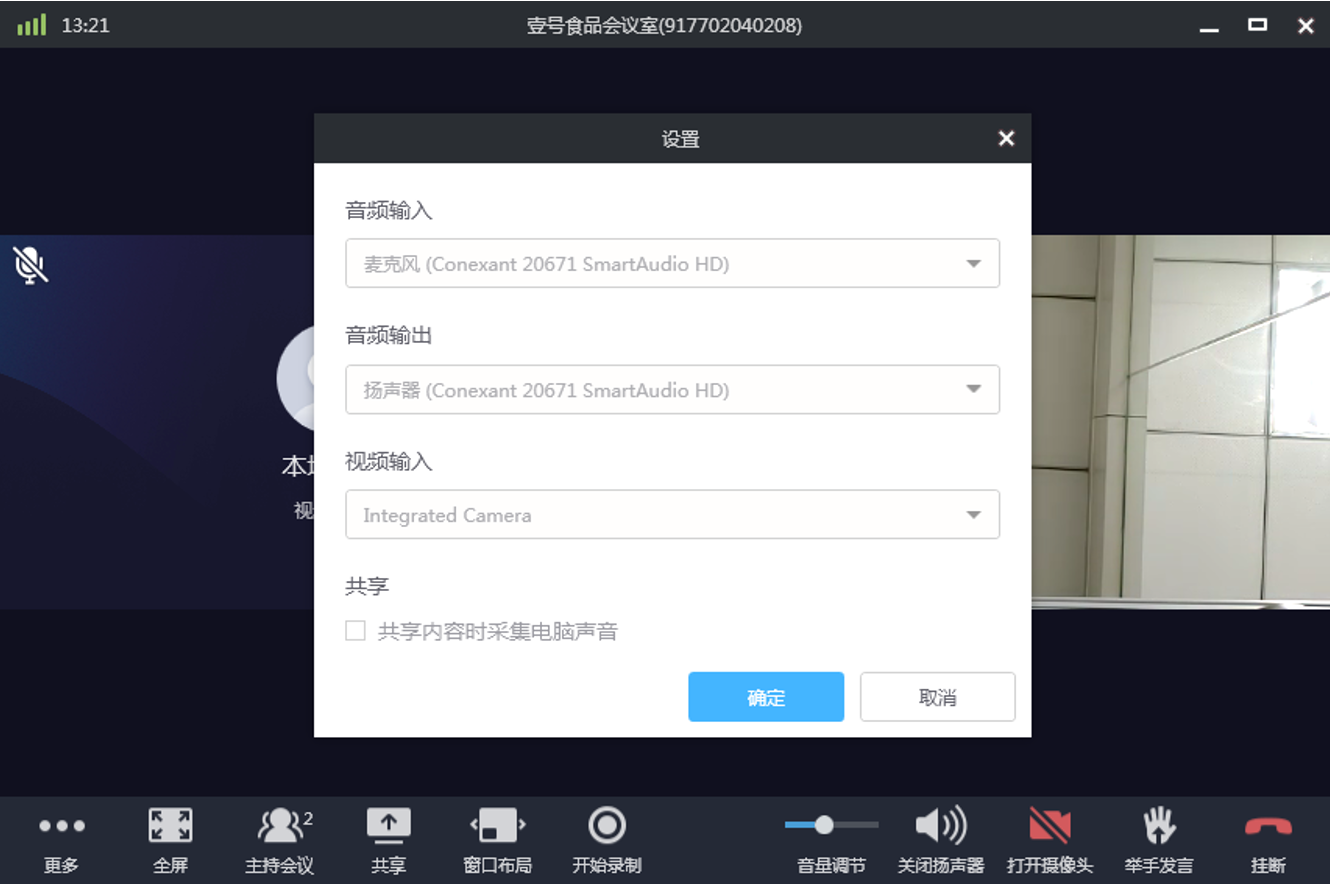Turn on the camera (打开摄像头)
The image size is (1330, 884).
tap(1049, 827)
